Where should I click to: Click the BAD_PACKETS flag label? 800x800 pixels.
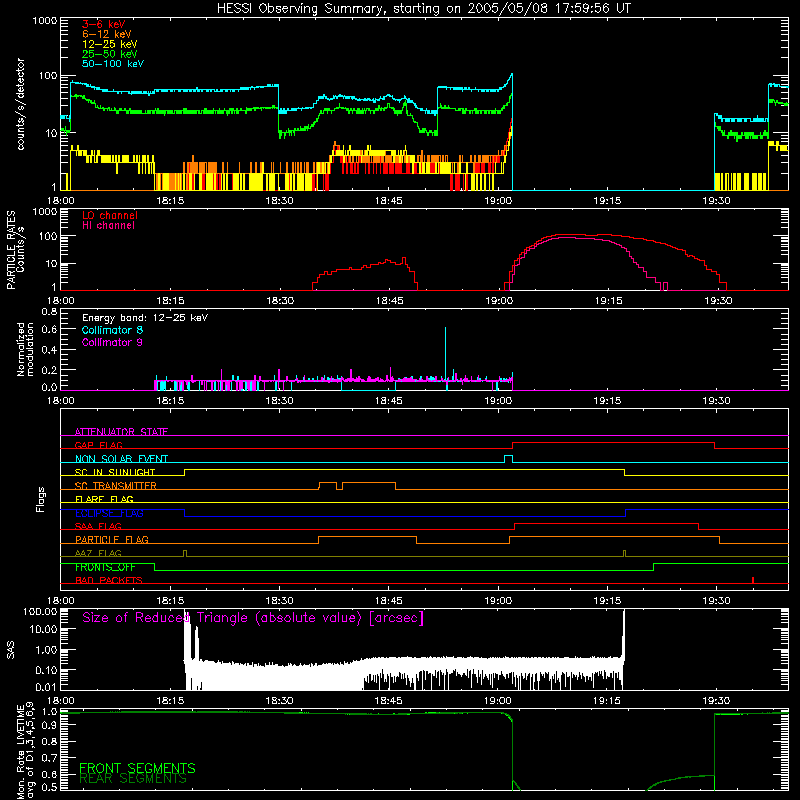(109, 580)
